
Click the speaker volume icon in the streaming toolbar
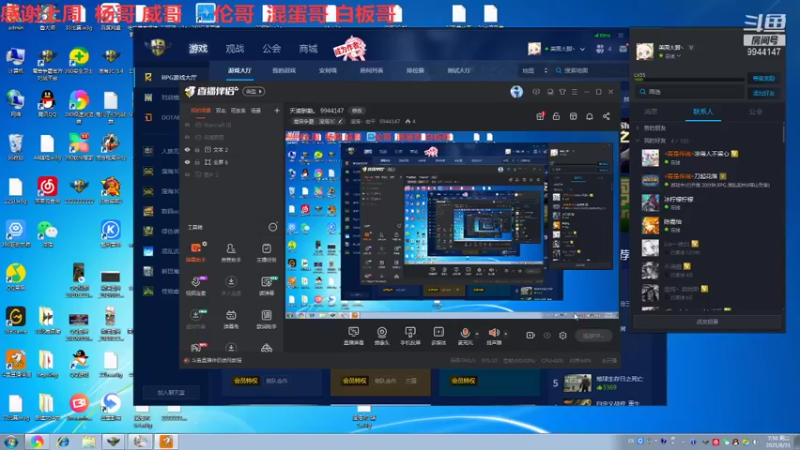[x=493, y=332]
